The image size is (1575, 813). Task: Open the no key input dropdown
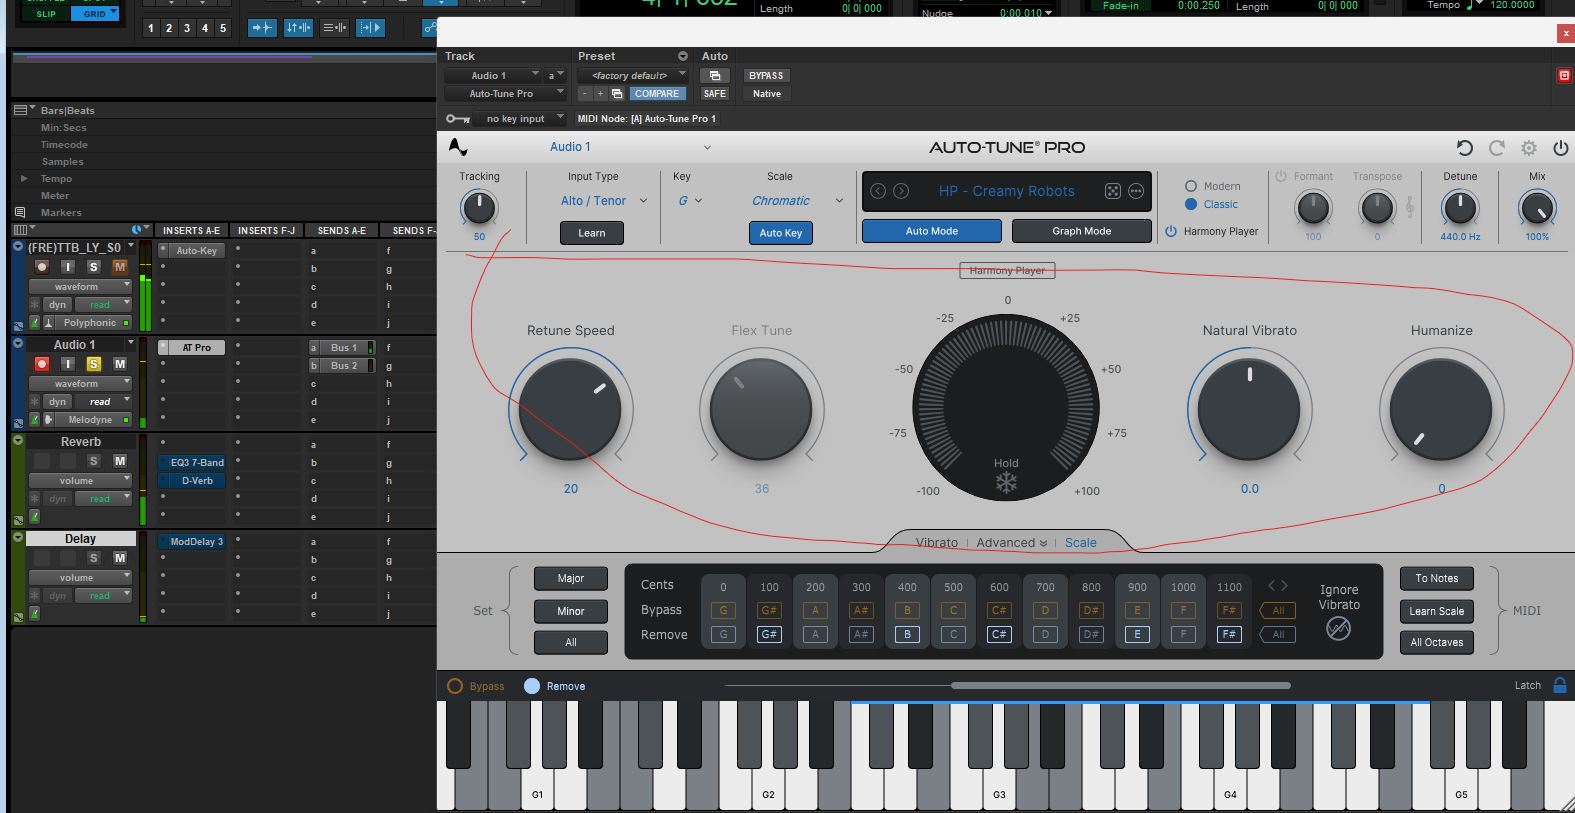tap(521, 118)
